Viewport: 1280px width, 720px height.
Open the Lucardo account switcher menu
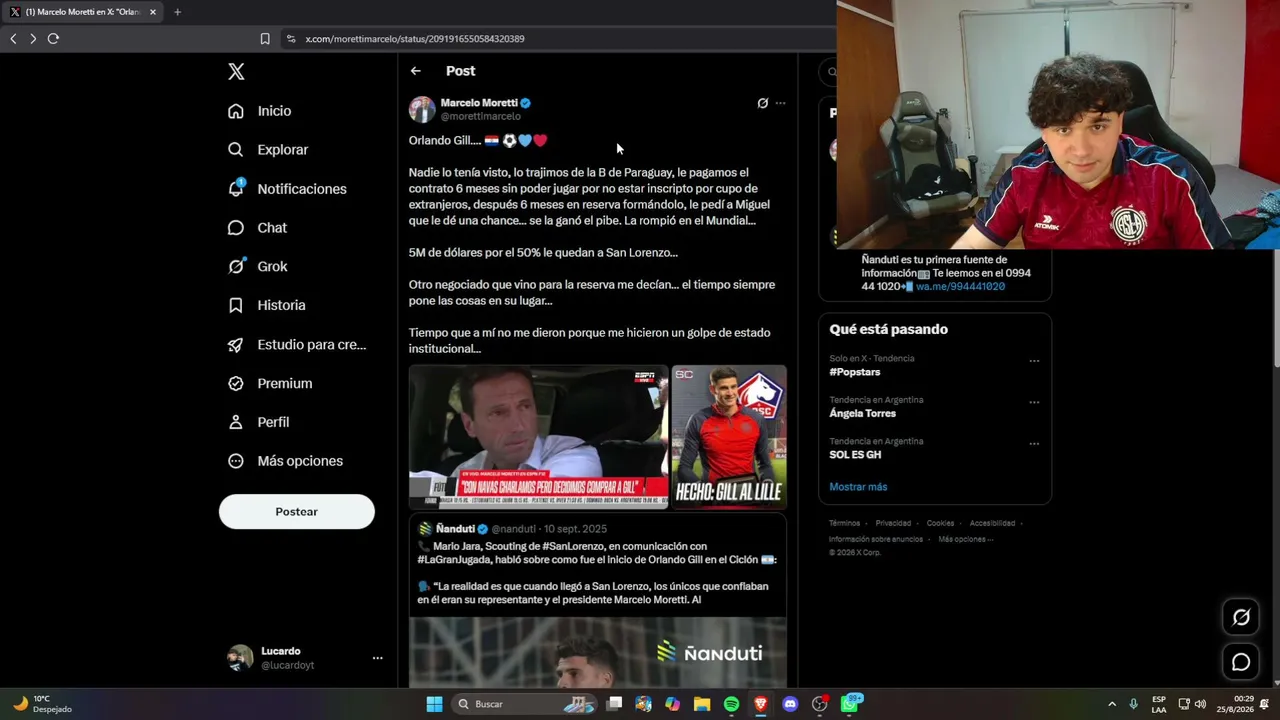377,658
